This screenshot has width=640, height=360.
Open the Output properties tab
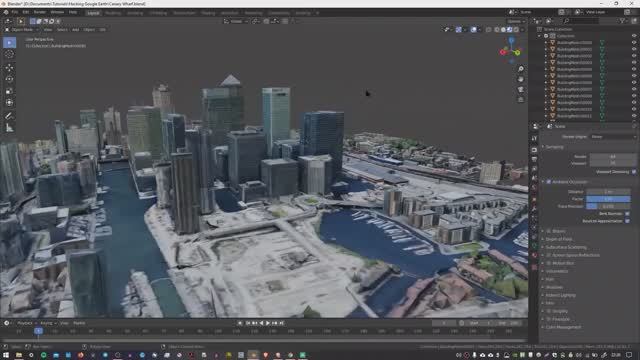click(534, 159)
